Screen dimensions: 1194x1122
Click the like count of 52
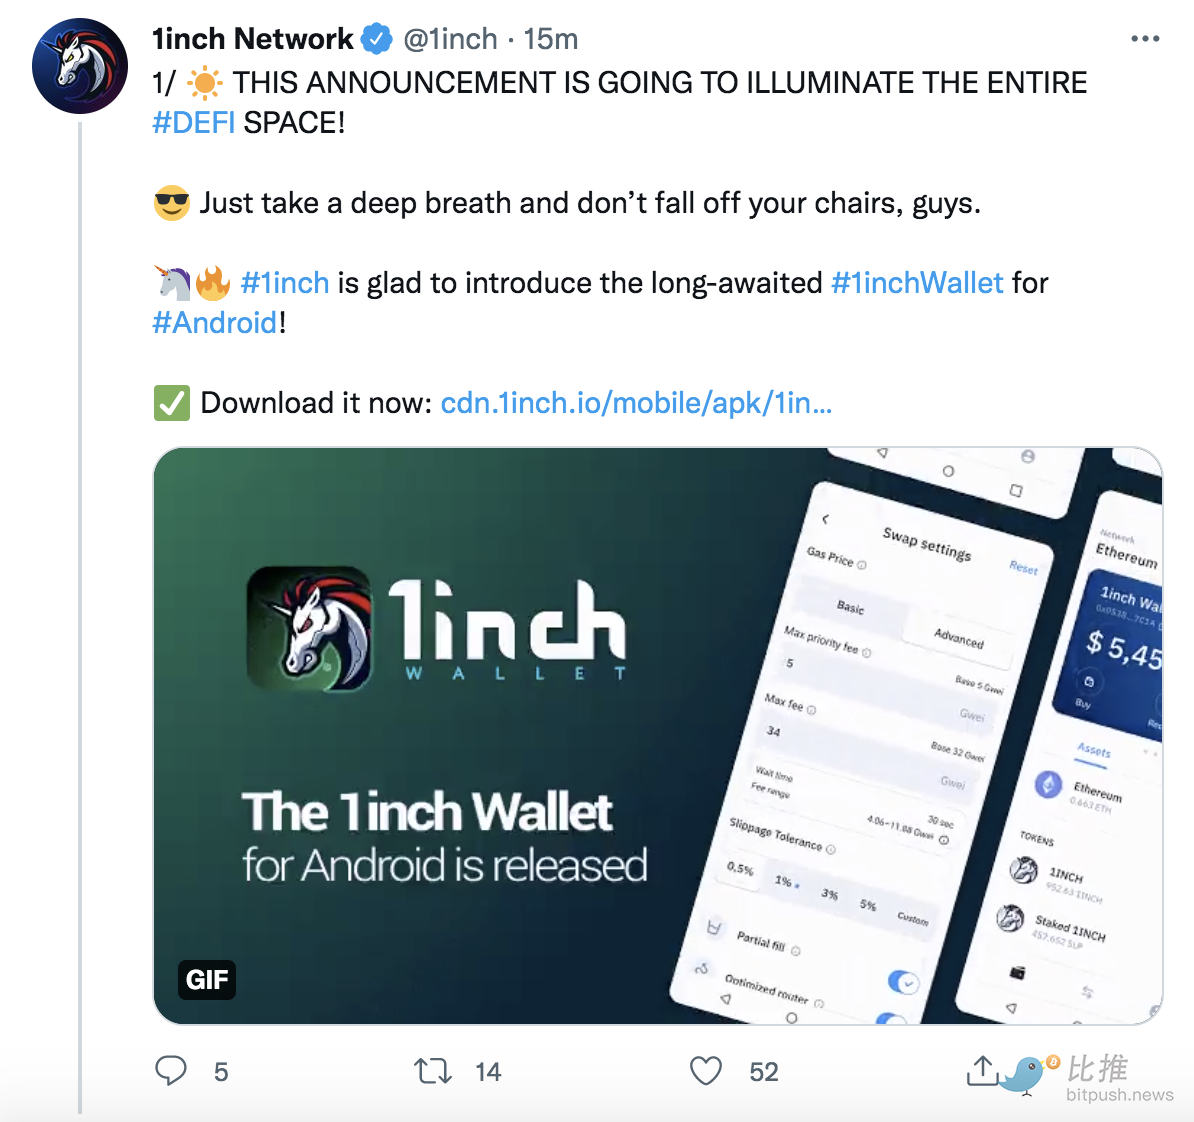point(764,1072)
